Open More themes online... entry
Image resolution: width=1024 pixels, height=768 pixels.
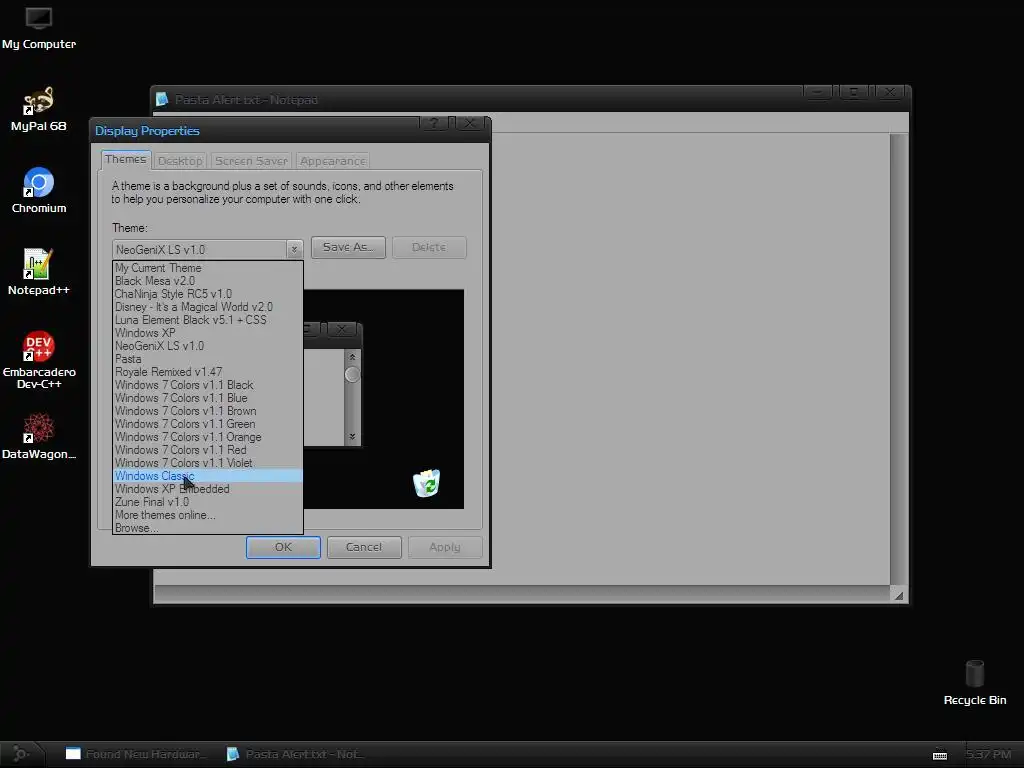(208, 515)
